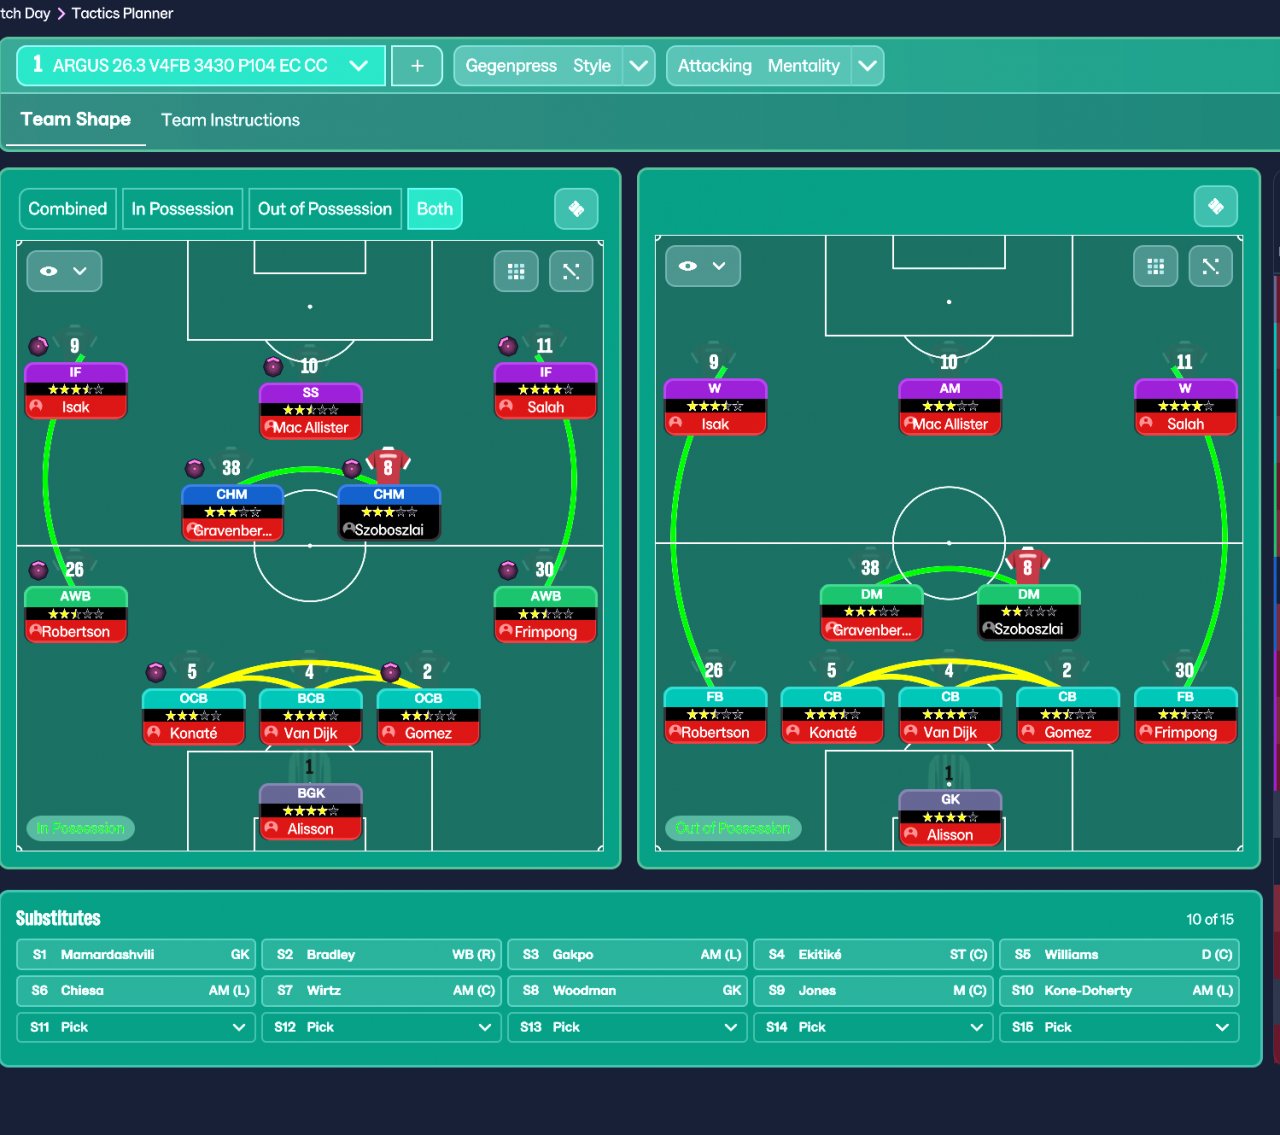
Task: Select Isak W card on right pitch
Action: (x=715, y=407)
